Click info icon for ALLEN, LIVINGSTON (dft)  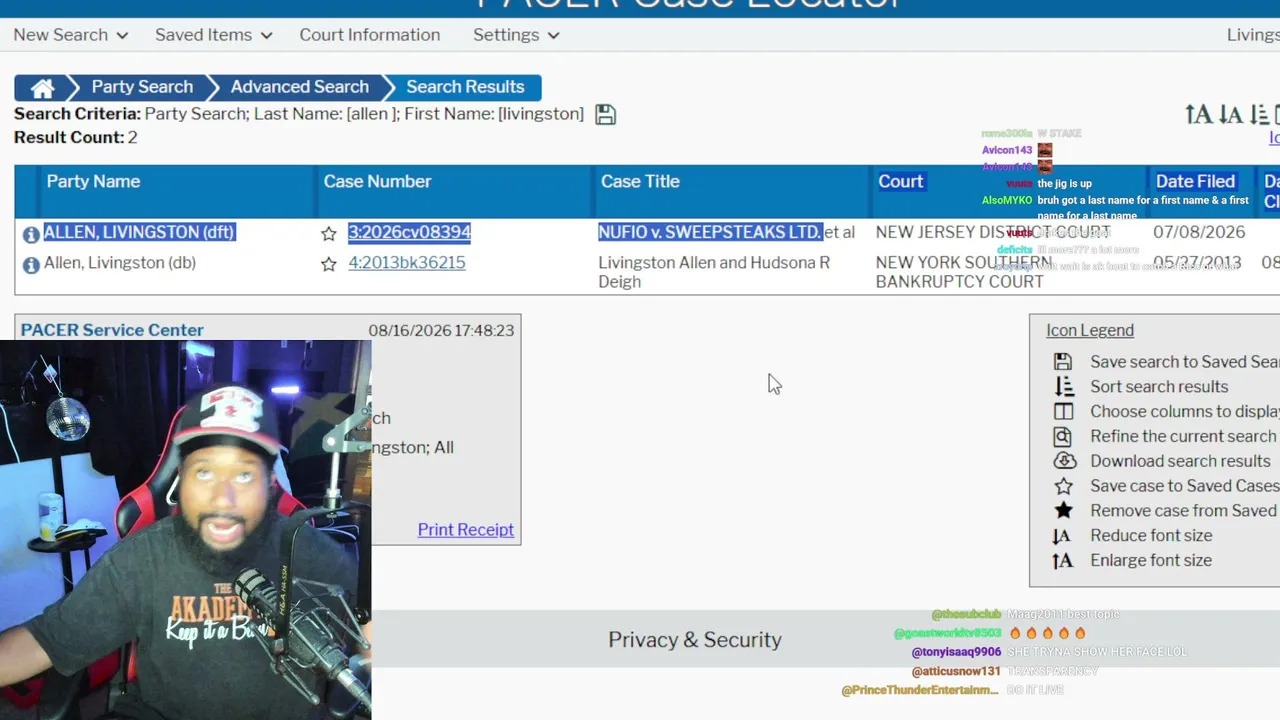[31, 234]
